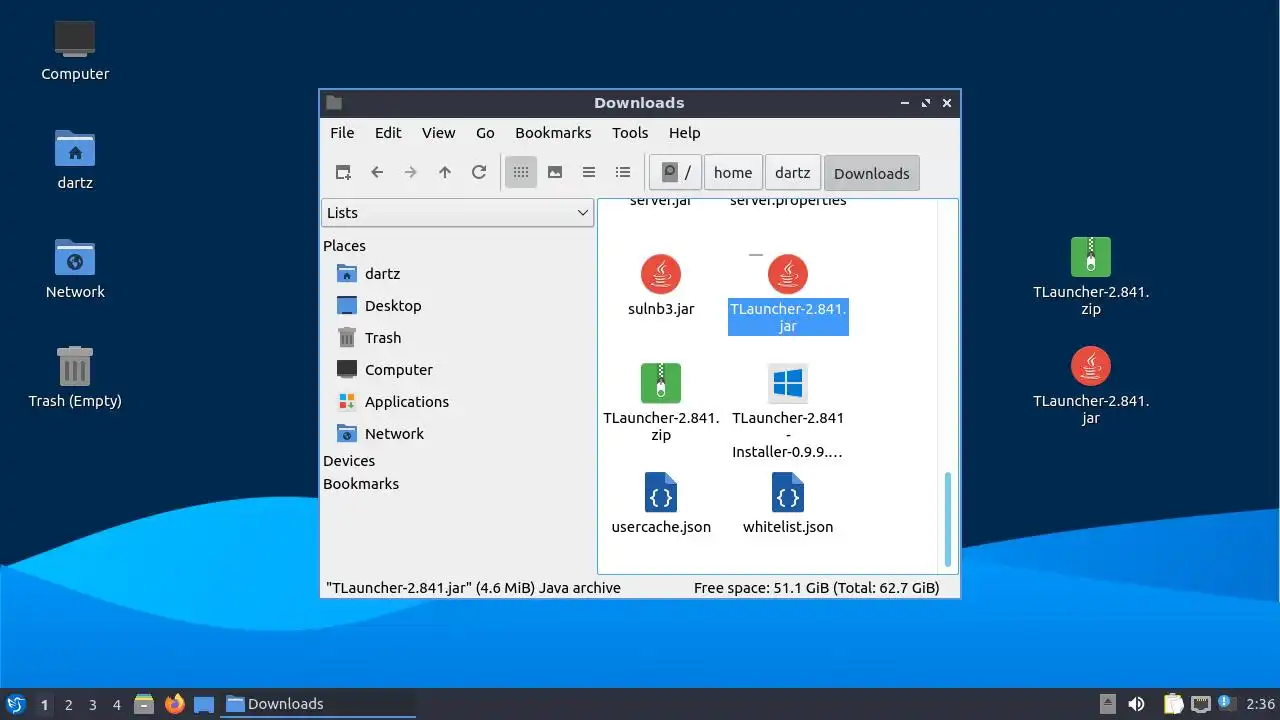Screen dimensions: 1280x720
Task: Open volume control tray icon
Action: point(1136,704)
